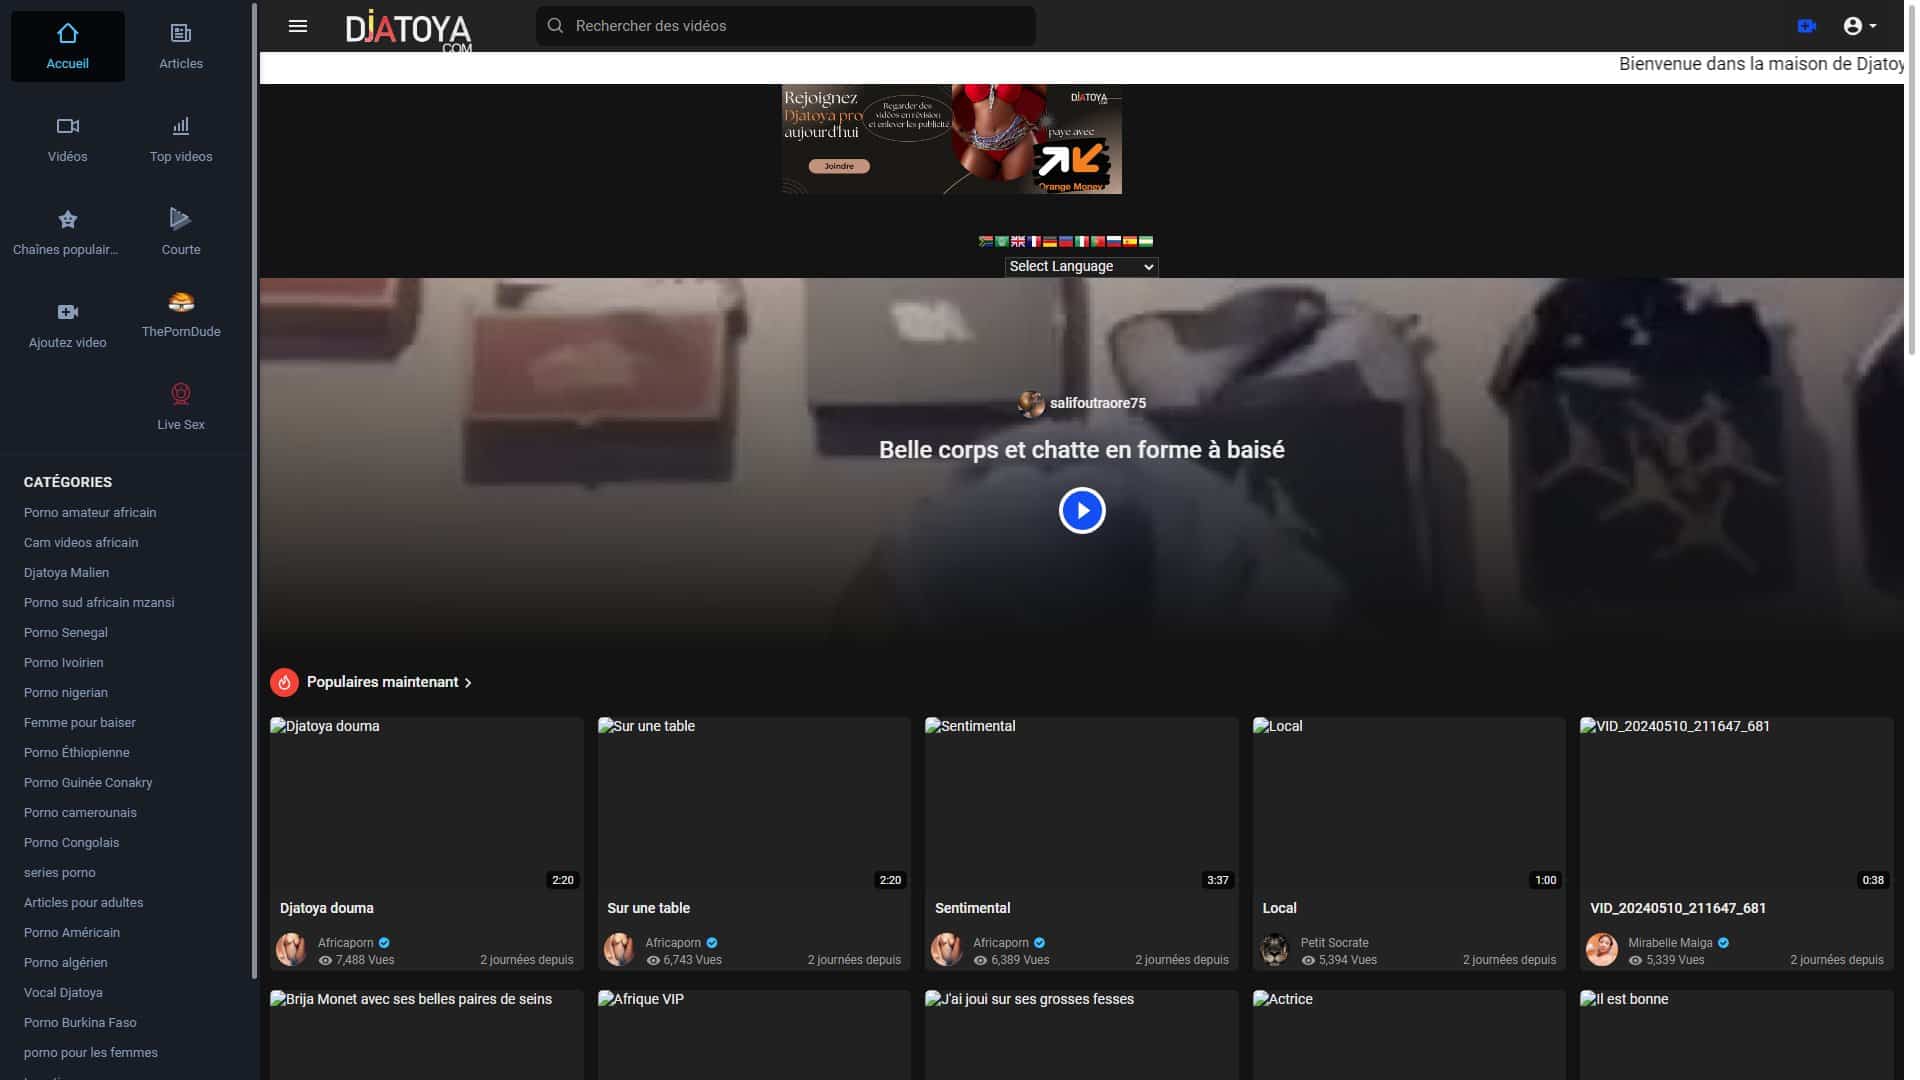Select the French flag language swatch
Screen dimensions: 1920x1080
1035,242
